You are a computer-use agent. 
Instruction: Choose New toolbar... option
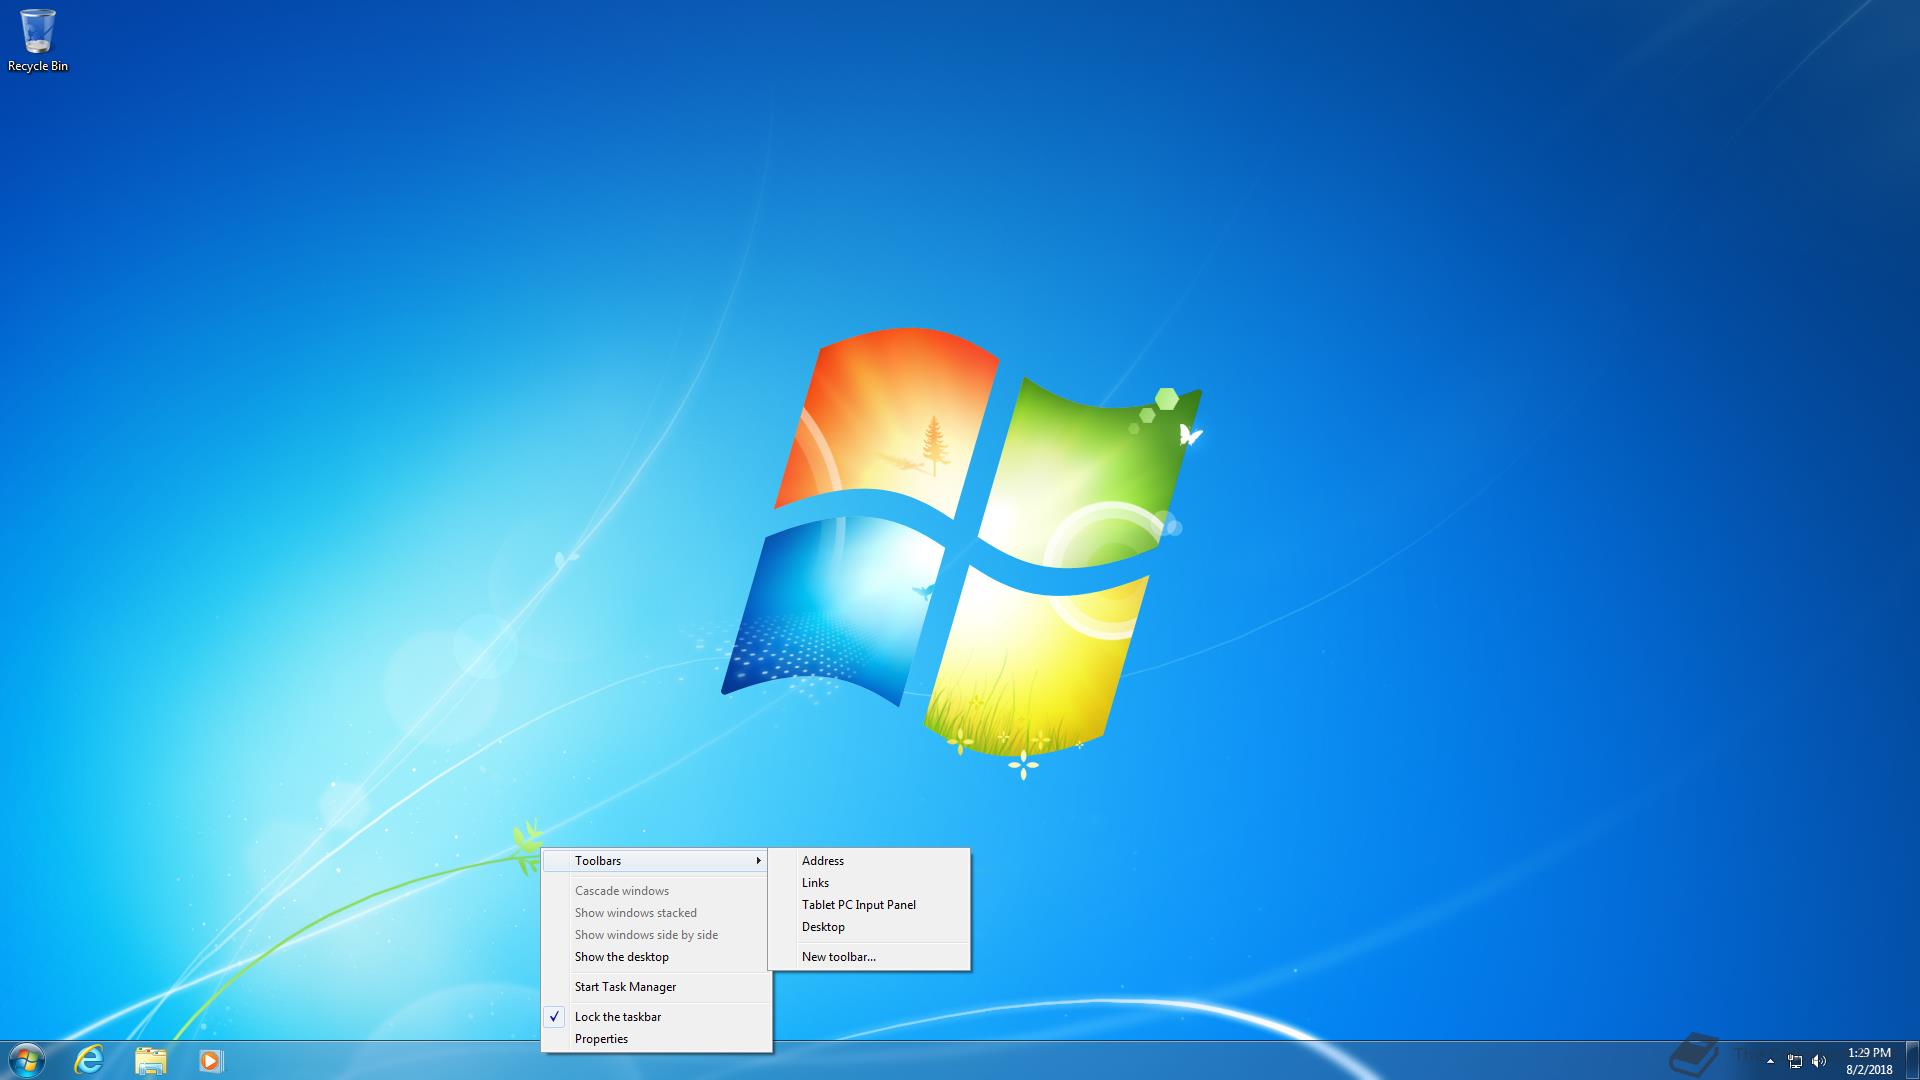[x=869, y=957]
